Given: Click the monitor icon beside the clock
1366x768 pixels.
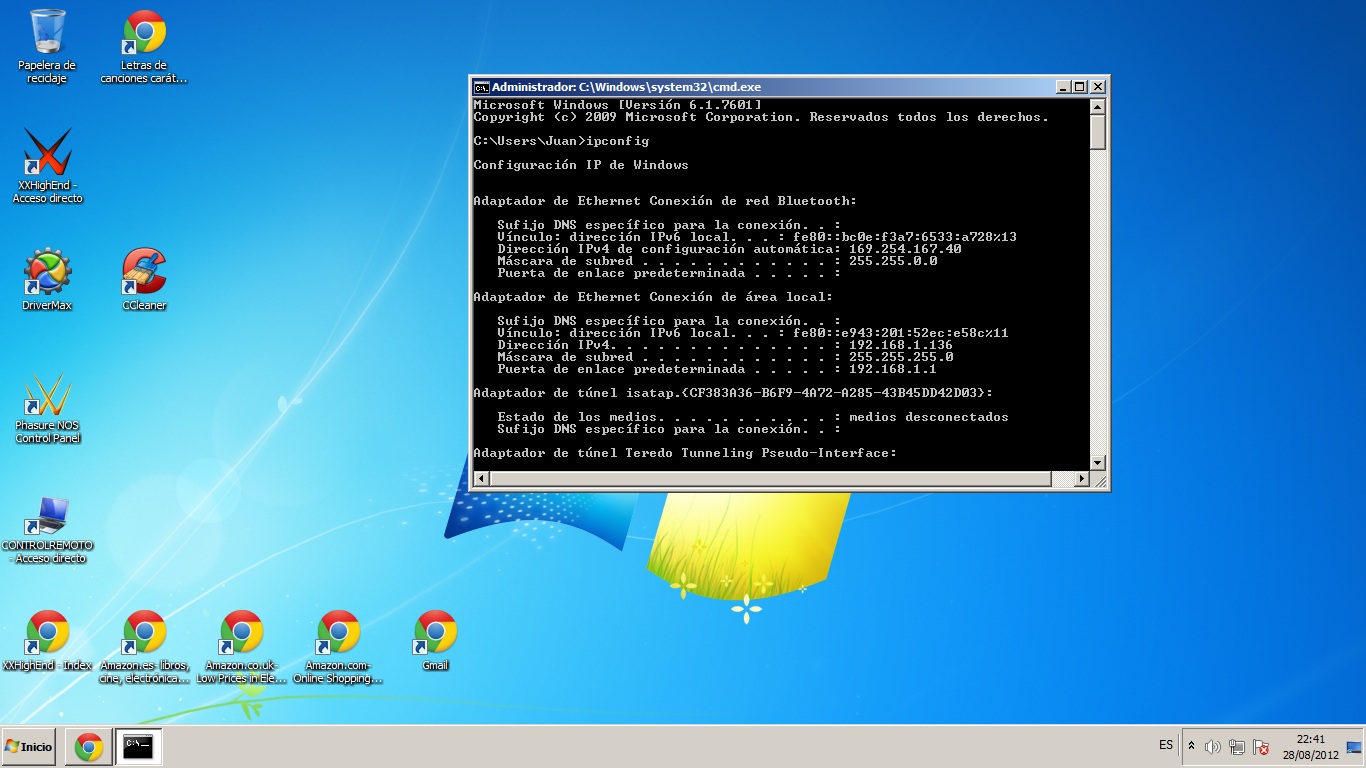Looking at the screenshot, I should click(x=1354, y=746).
